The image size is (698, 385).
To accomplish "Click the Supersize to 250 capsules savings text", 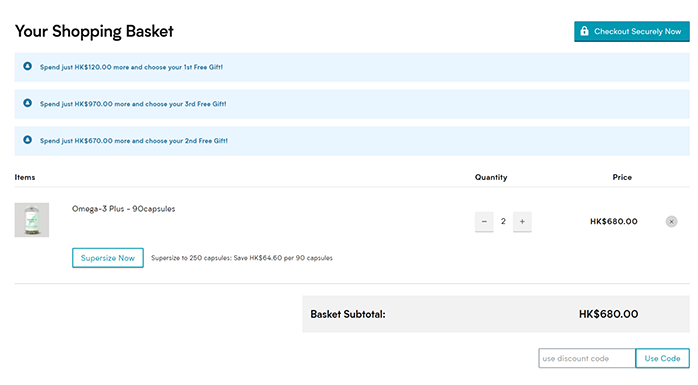I will [242, 258].
